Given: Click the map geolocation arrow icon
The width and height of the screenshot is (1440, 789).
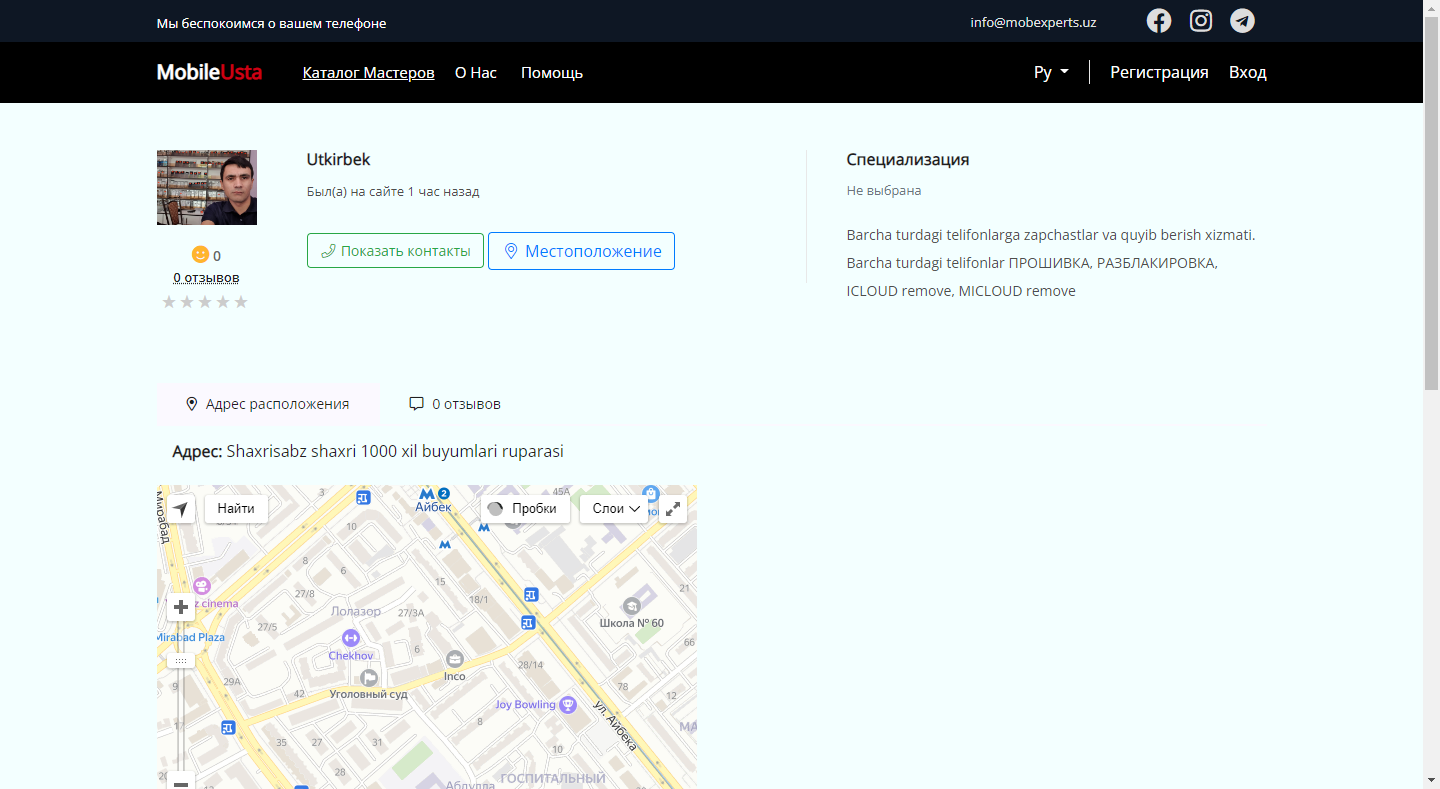Looking at the screenshot, I should (x=181, y=509).
